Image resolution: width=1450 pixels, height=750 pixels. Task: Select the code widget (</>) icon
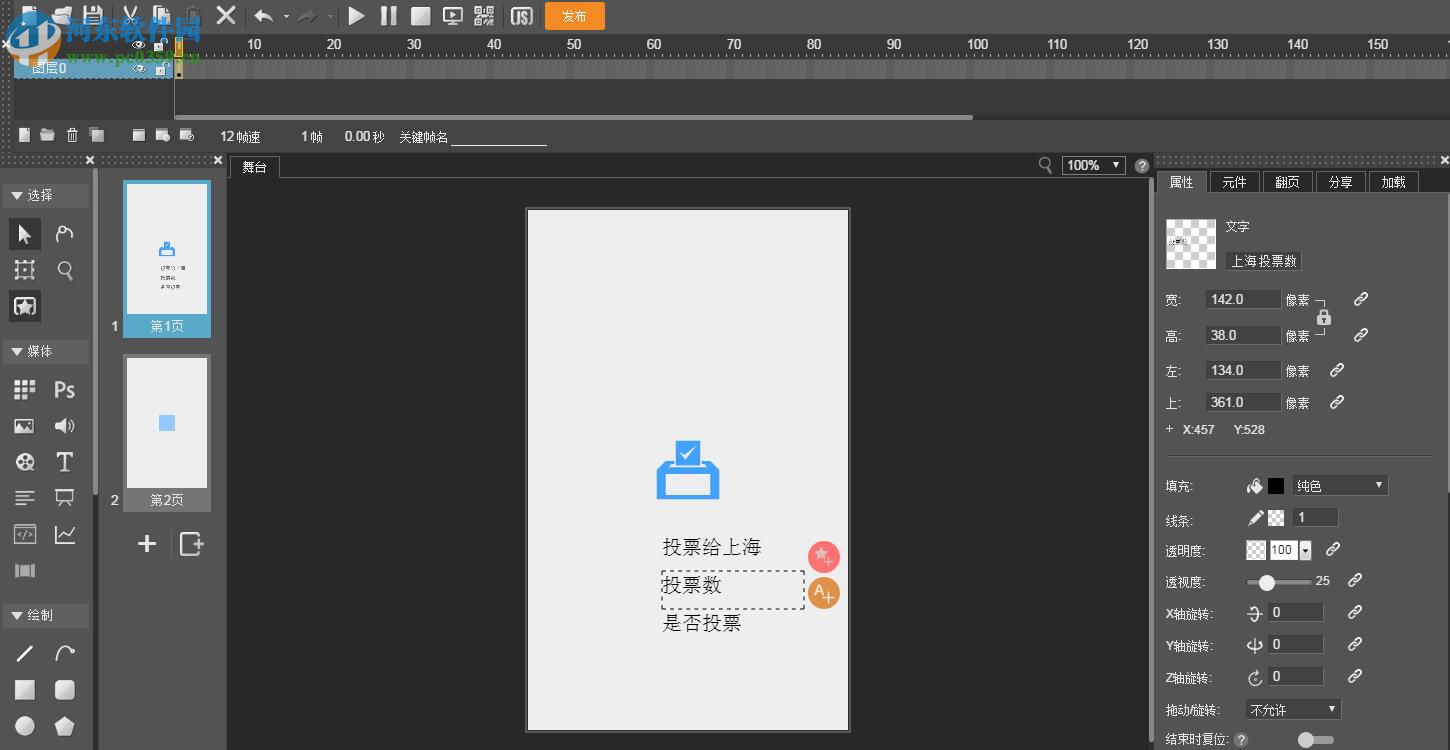coord(24,534)
